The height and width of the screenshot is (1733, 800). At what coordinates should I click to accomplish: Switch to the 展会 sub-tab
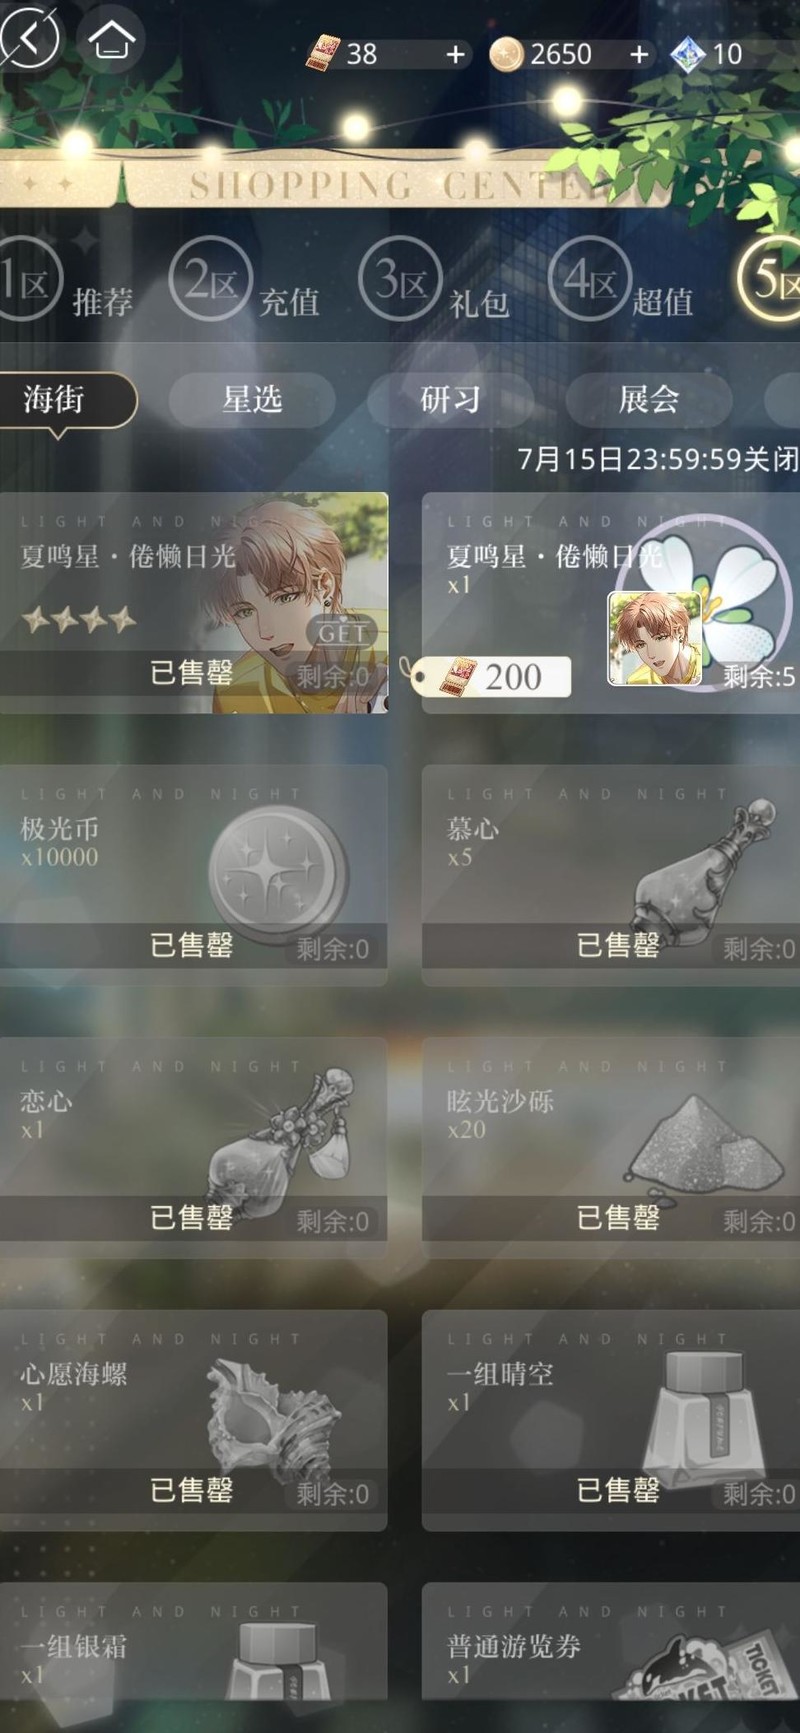tap(648, 400)
